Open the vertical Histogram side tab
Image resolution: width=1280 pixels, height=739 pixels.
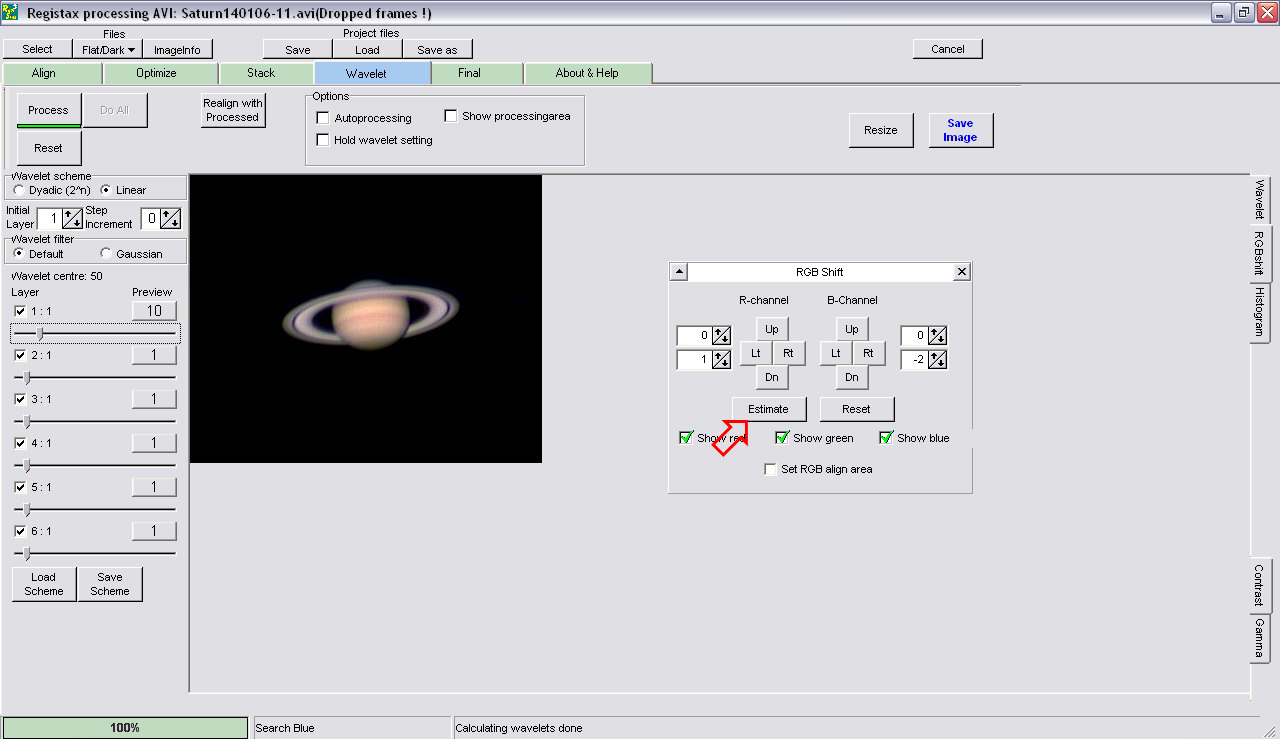1260,313
